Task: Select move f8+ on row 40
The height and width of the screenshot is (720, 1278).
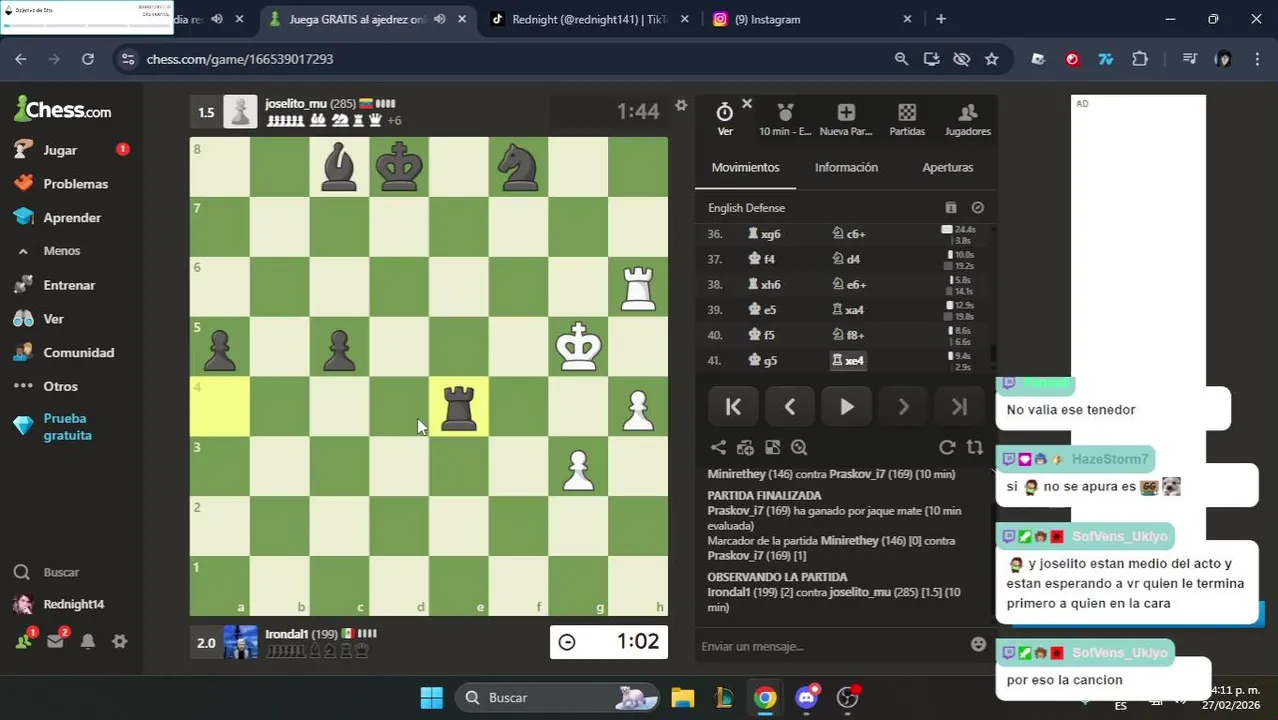Action: tap(848, 335)
